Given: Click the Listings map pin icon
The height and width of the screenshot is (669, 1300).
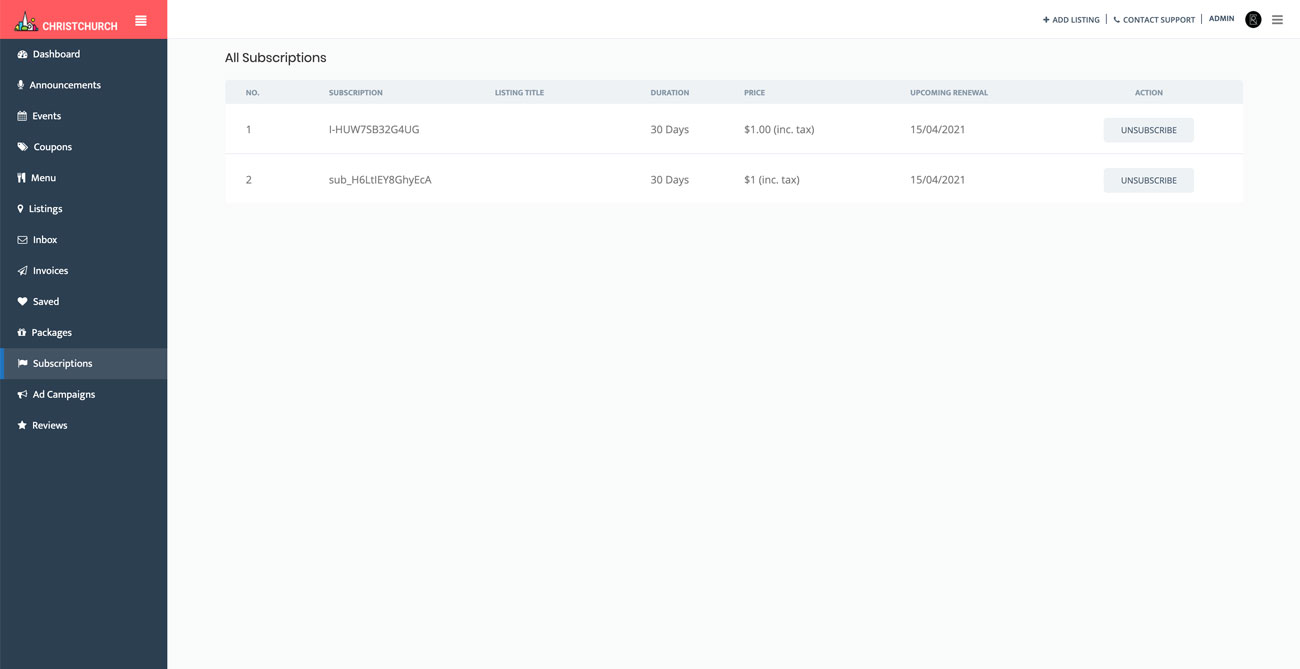Looking at the screenshot, I should (20, 209).
